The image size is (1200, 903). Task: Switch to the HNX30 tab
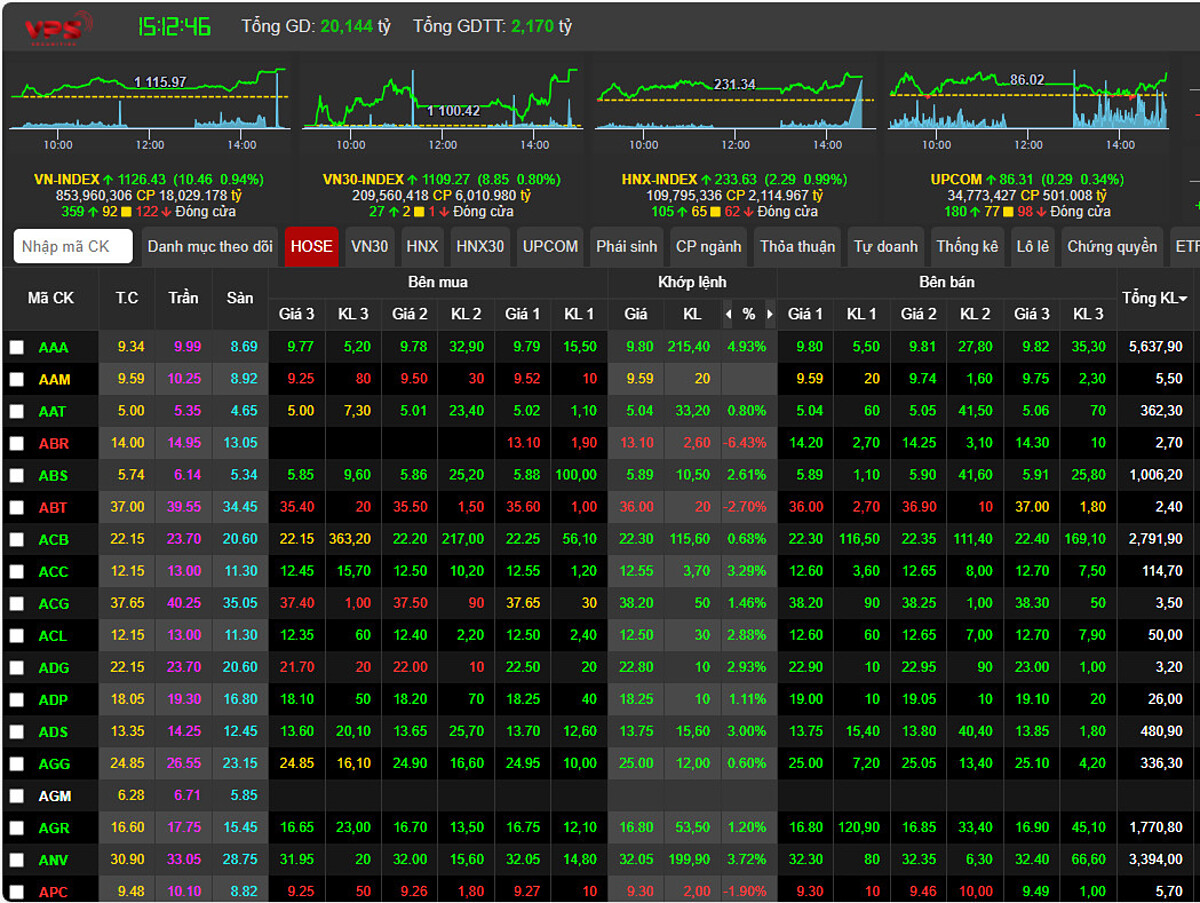coord(480,246)
